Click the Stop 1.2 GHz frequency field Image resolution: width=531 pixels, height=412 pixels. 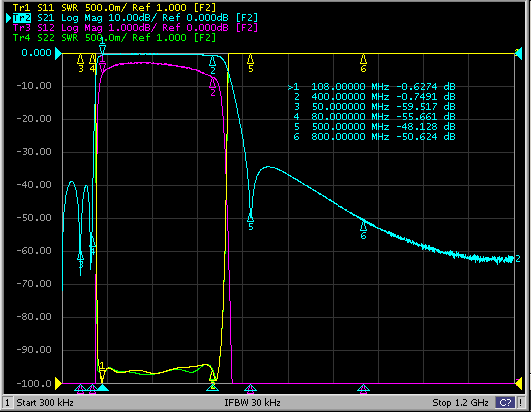(460, 403)
